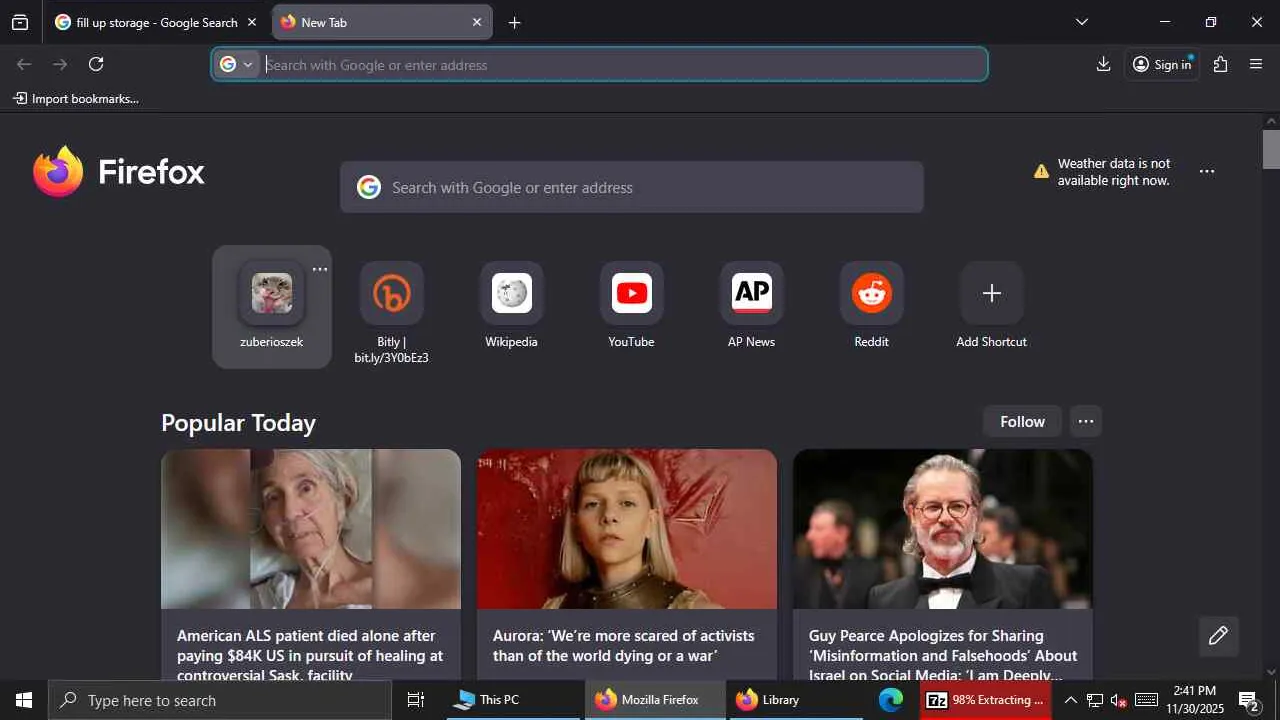Follow the Popular Today section

click(1022, 422)
